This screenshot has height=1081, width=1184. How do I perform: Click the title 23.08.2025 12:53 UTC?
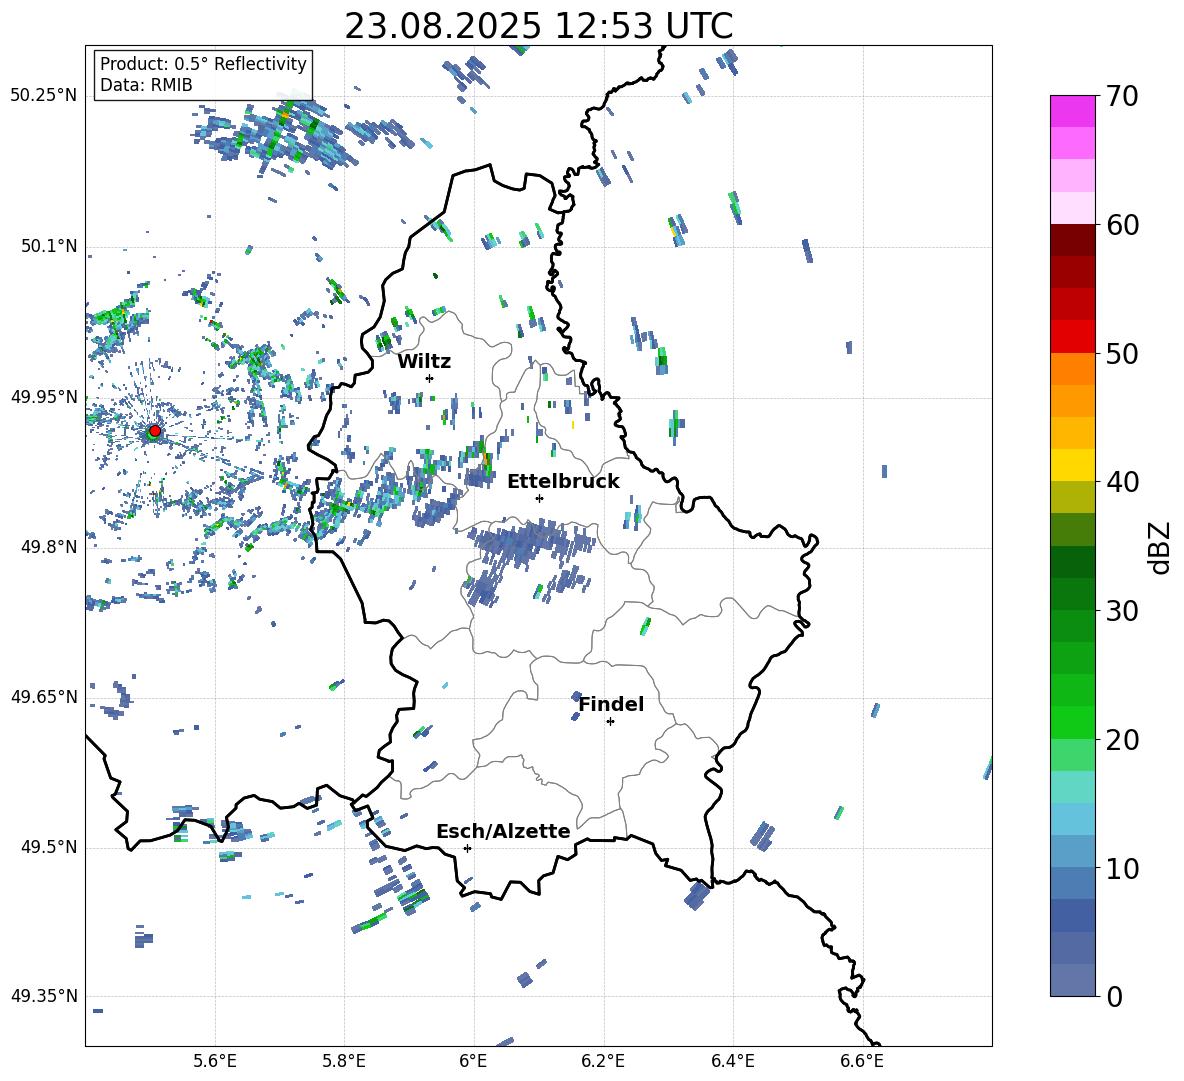(538, 26)
